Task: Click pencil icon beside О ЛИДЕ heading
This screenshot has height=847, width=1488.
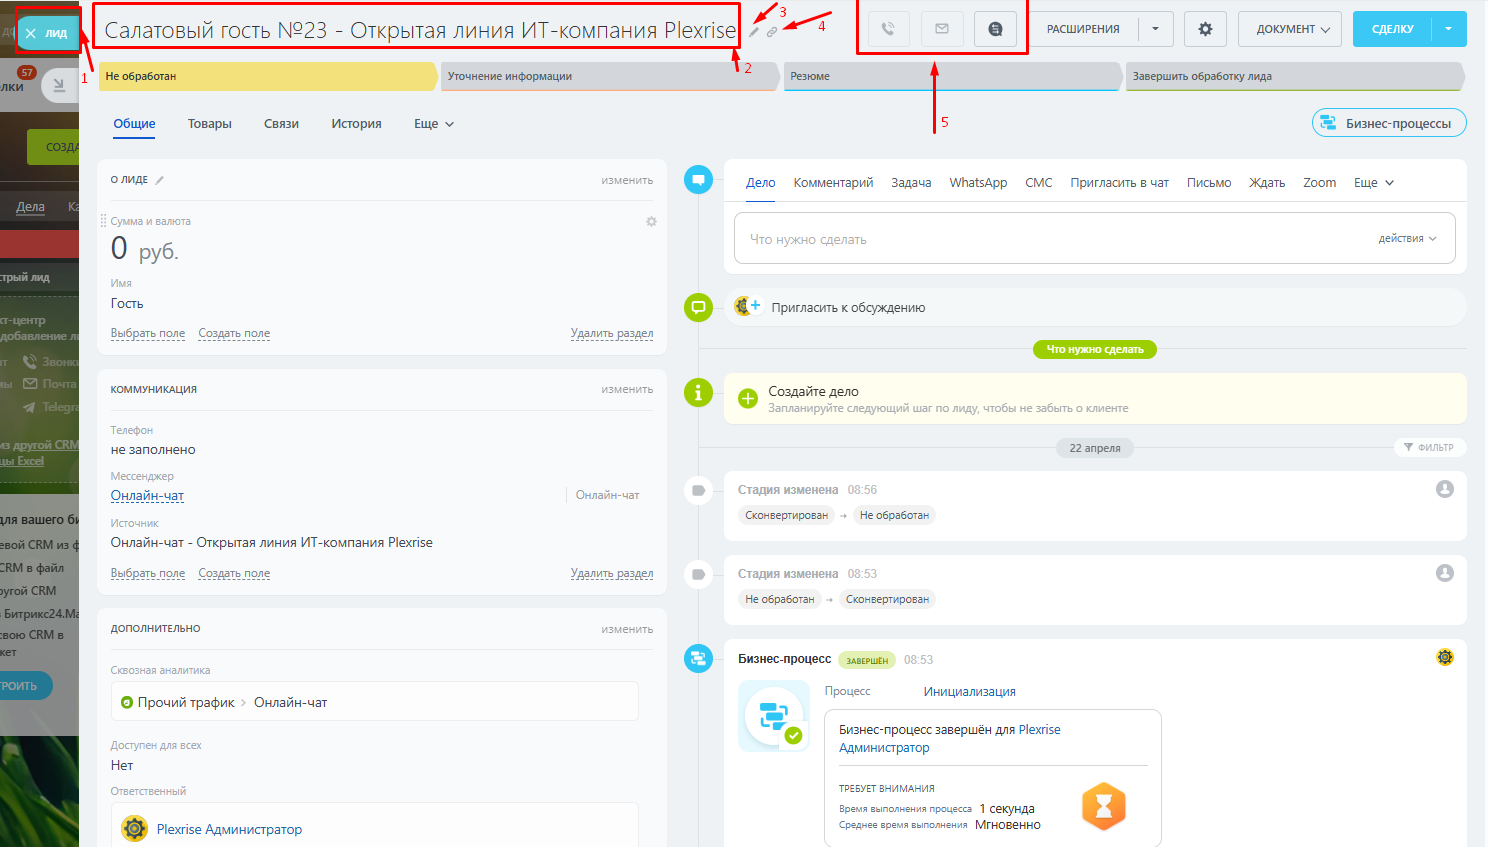Action: click(x=160, y=180)
